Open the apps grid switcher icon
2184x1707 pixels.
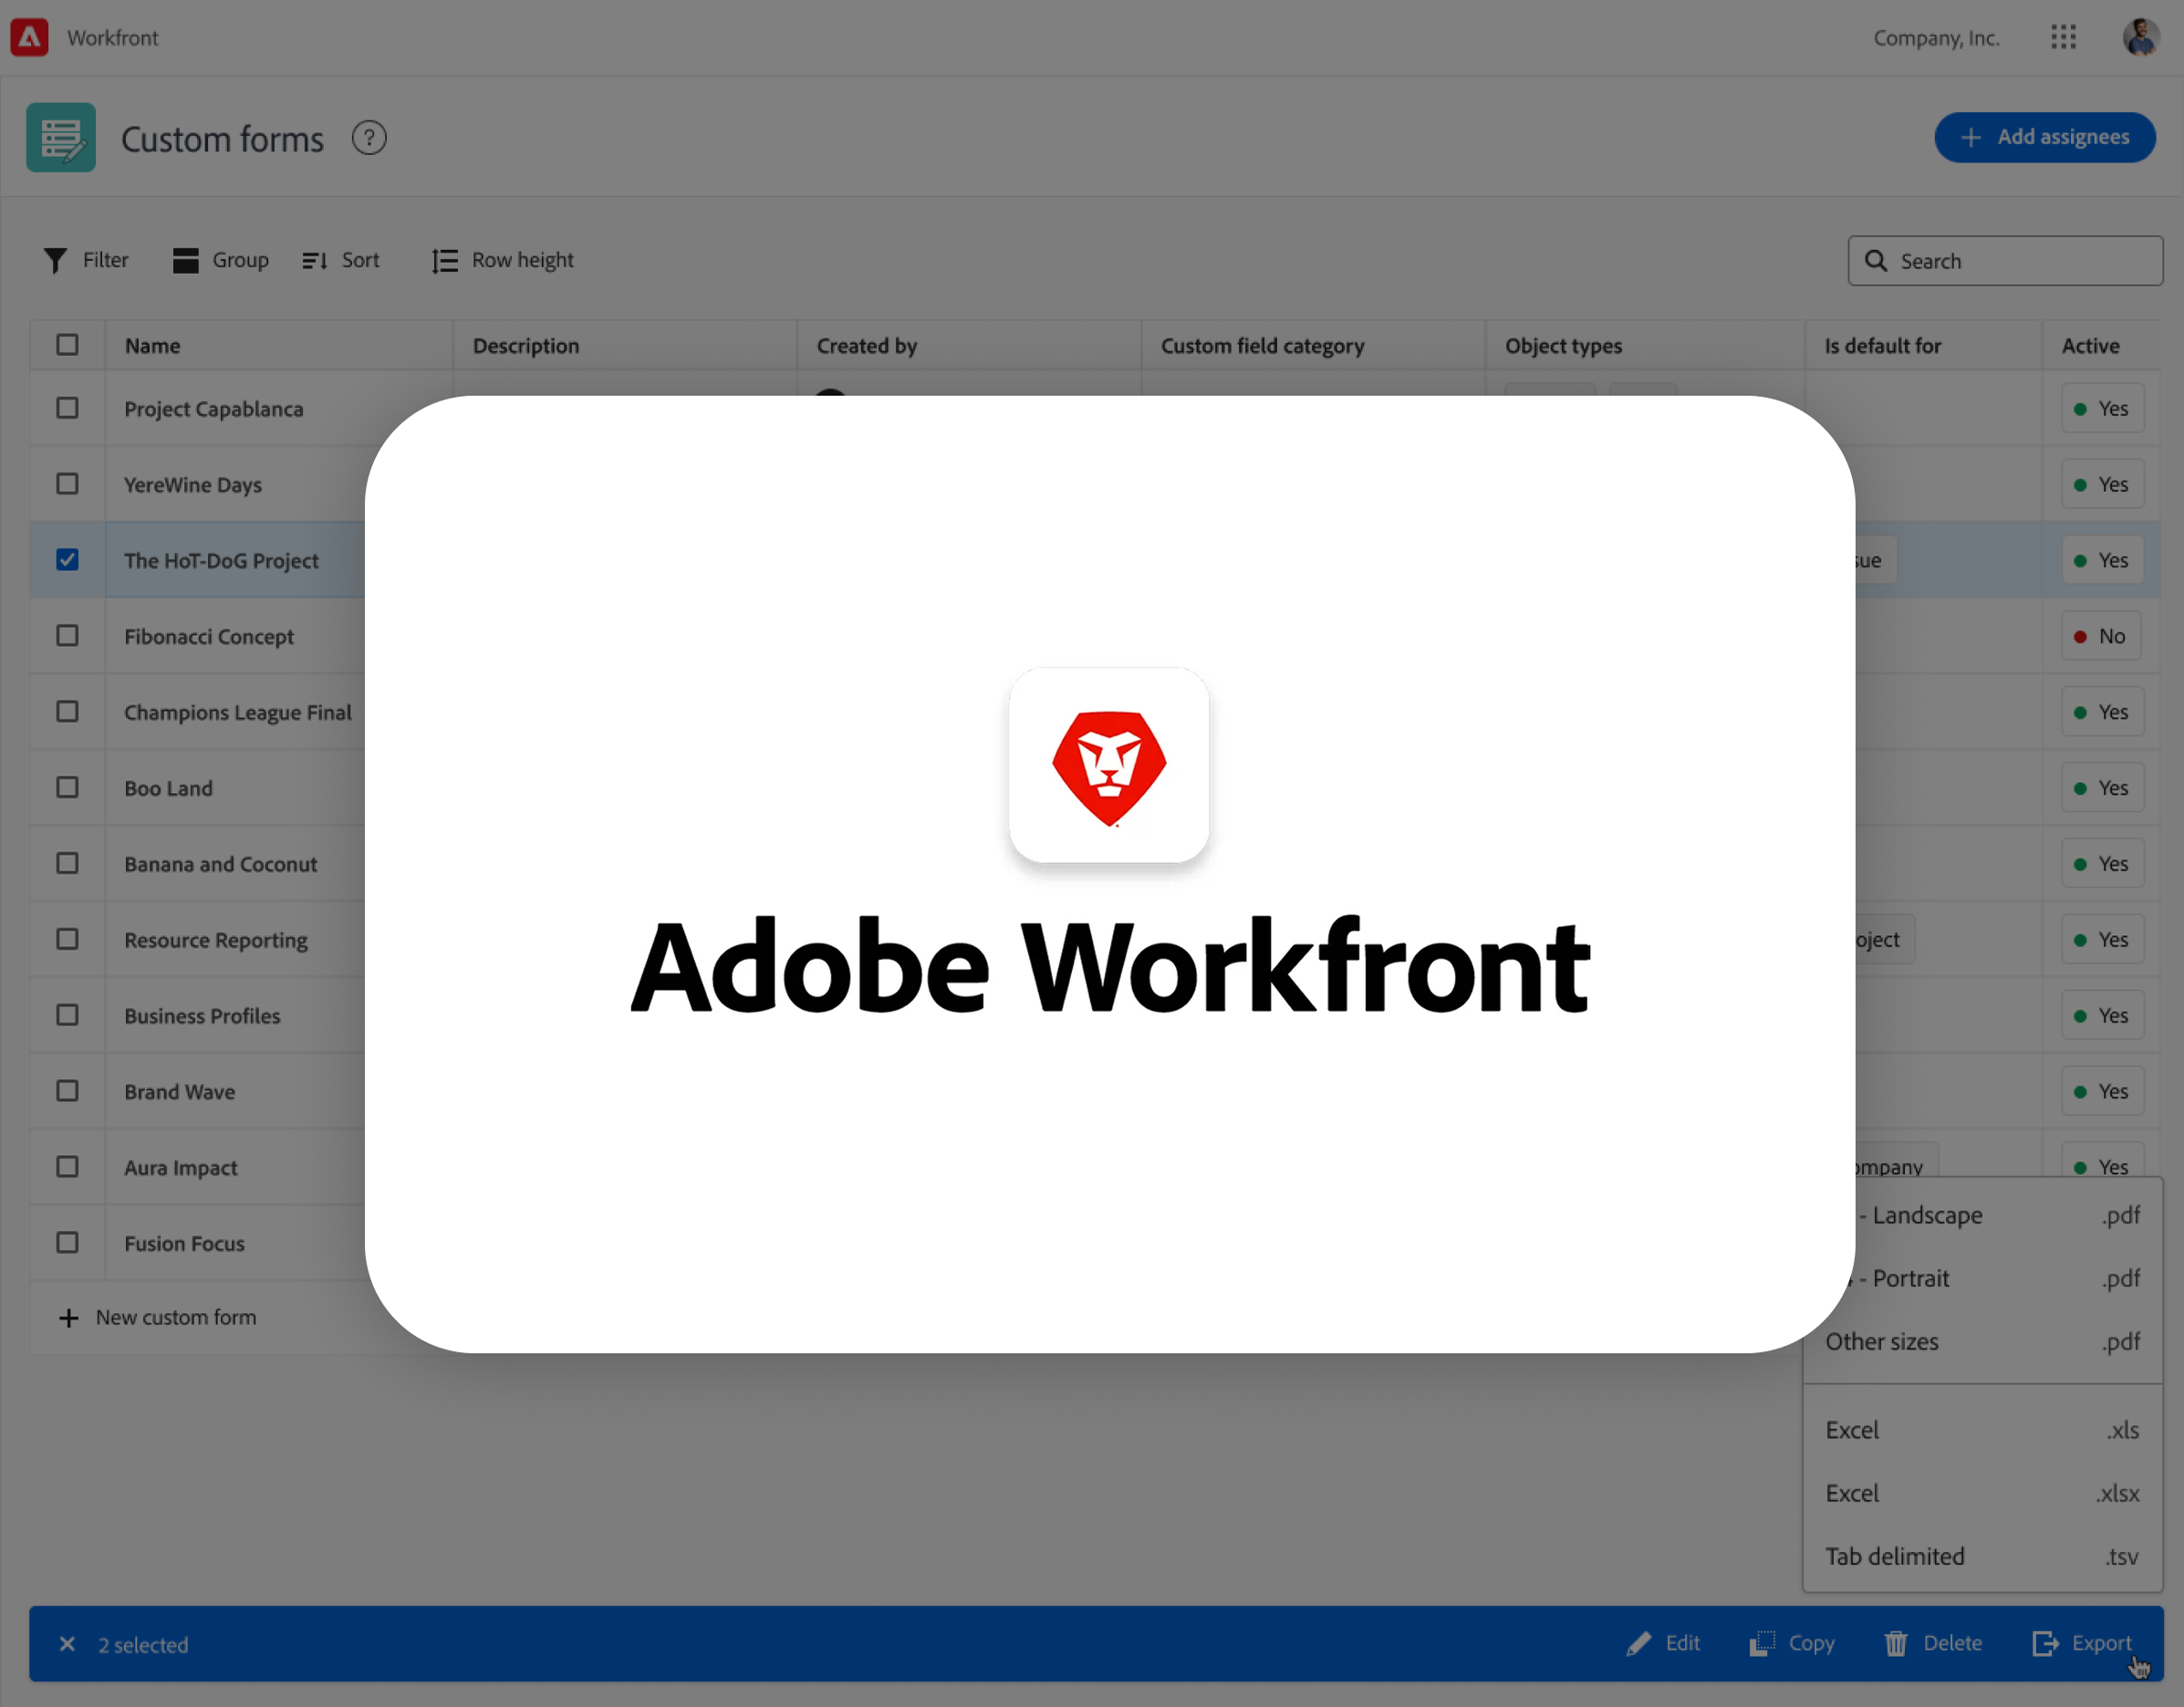point(2063,38)
